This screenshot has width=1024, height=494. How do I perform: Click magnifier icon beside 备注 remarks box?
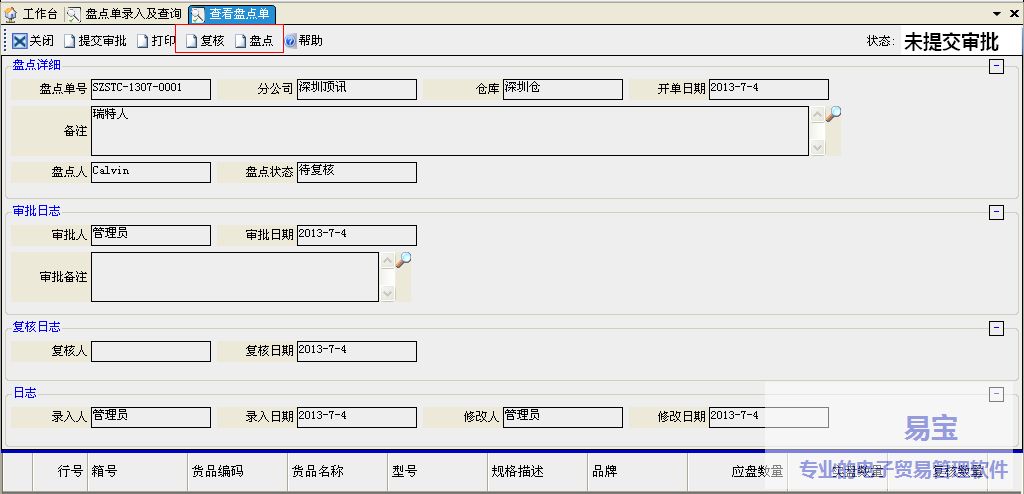tap(833, 115)
